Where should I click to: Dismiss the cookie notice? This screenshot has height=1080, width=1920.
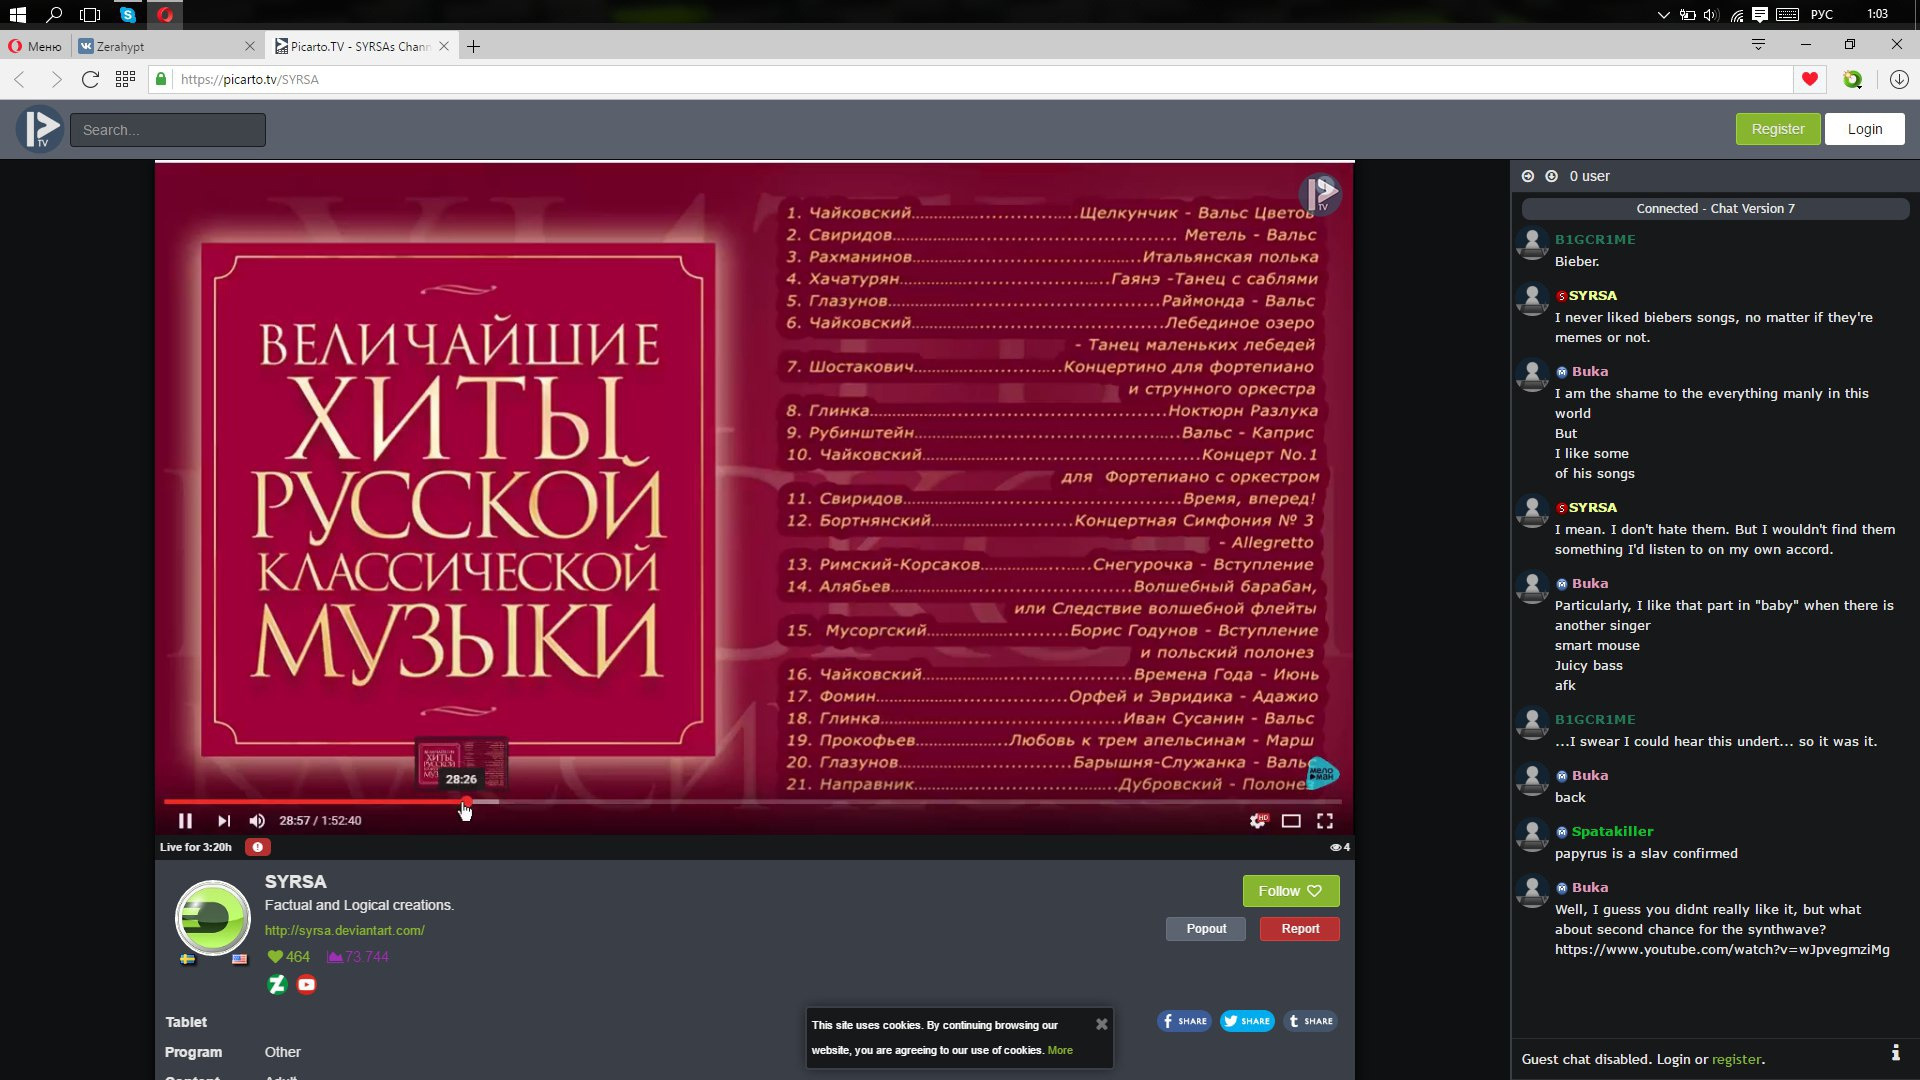pyautogui.click(x=1102, y=1024)
